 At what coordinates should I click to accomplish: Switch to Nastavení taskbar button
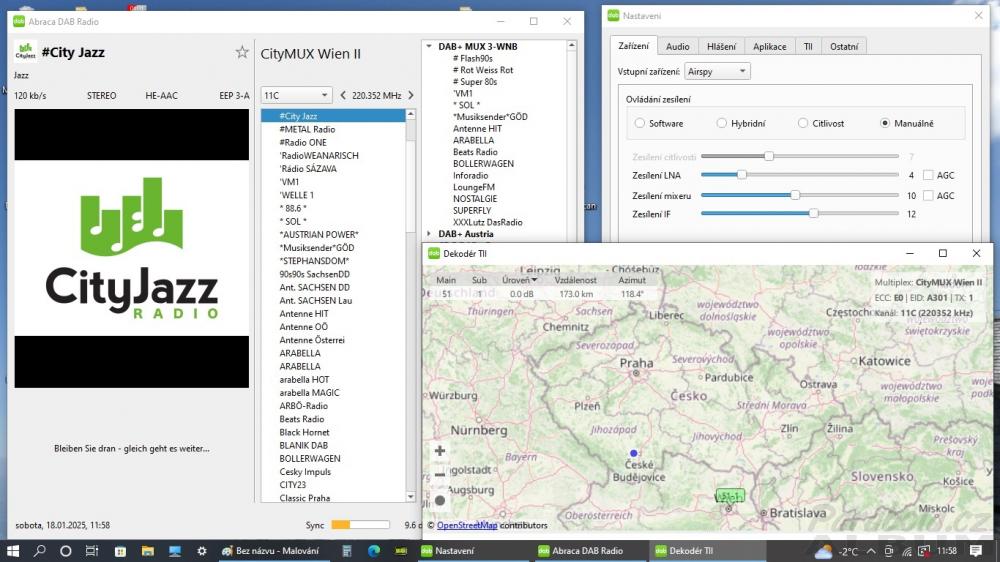[473, 551]
